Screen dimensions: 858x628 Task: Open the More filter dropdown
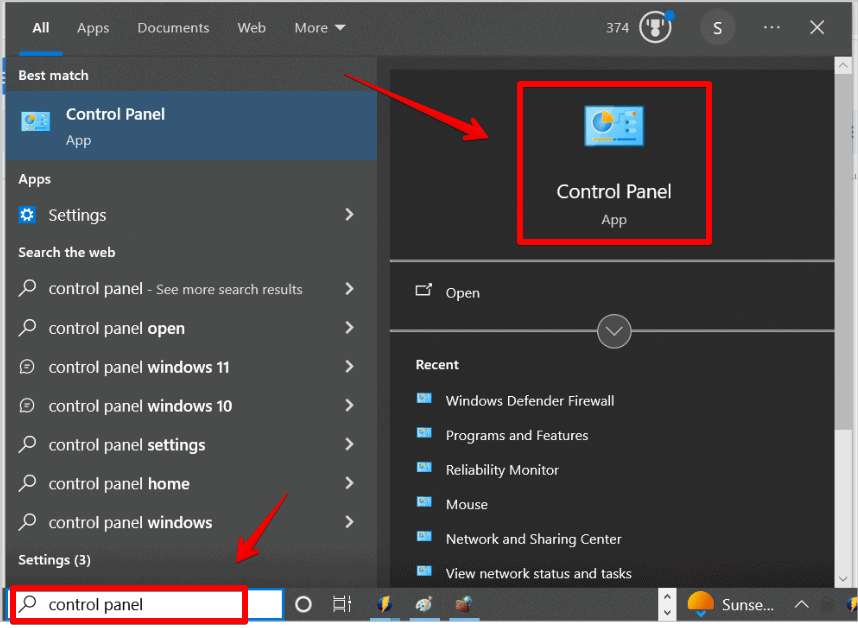click(x=320, y=28)
